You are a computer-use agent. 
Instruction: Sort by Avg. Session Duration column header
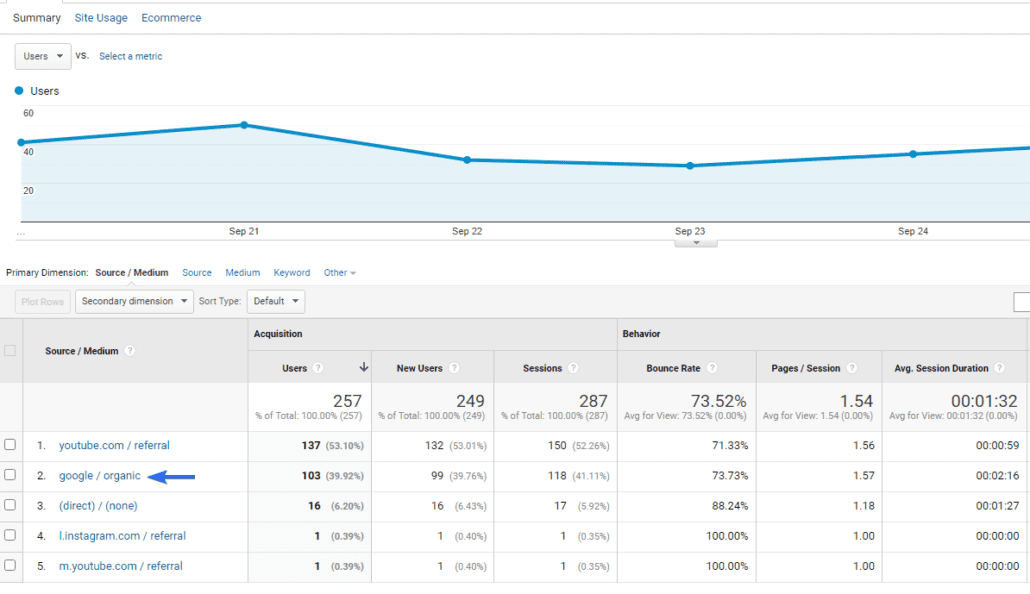[x=941, y=368]
